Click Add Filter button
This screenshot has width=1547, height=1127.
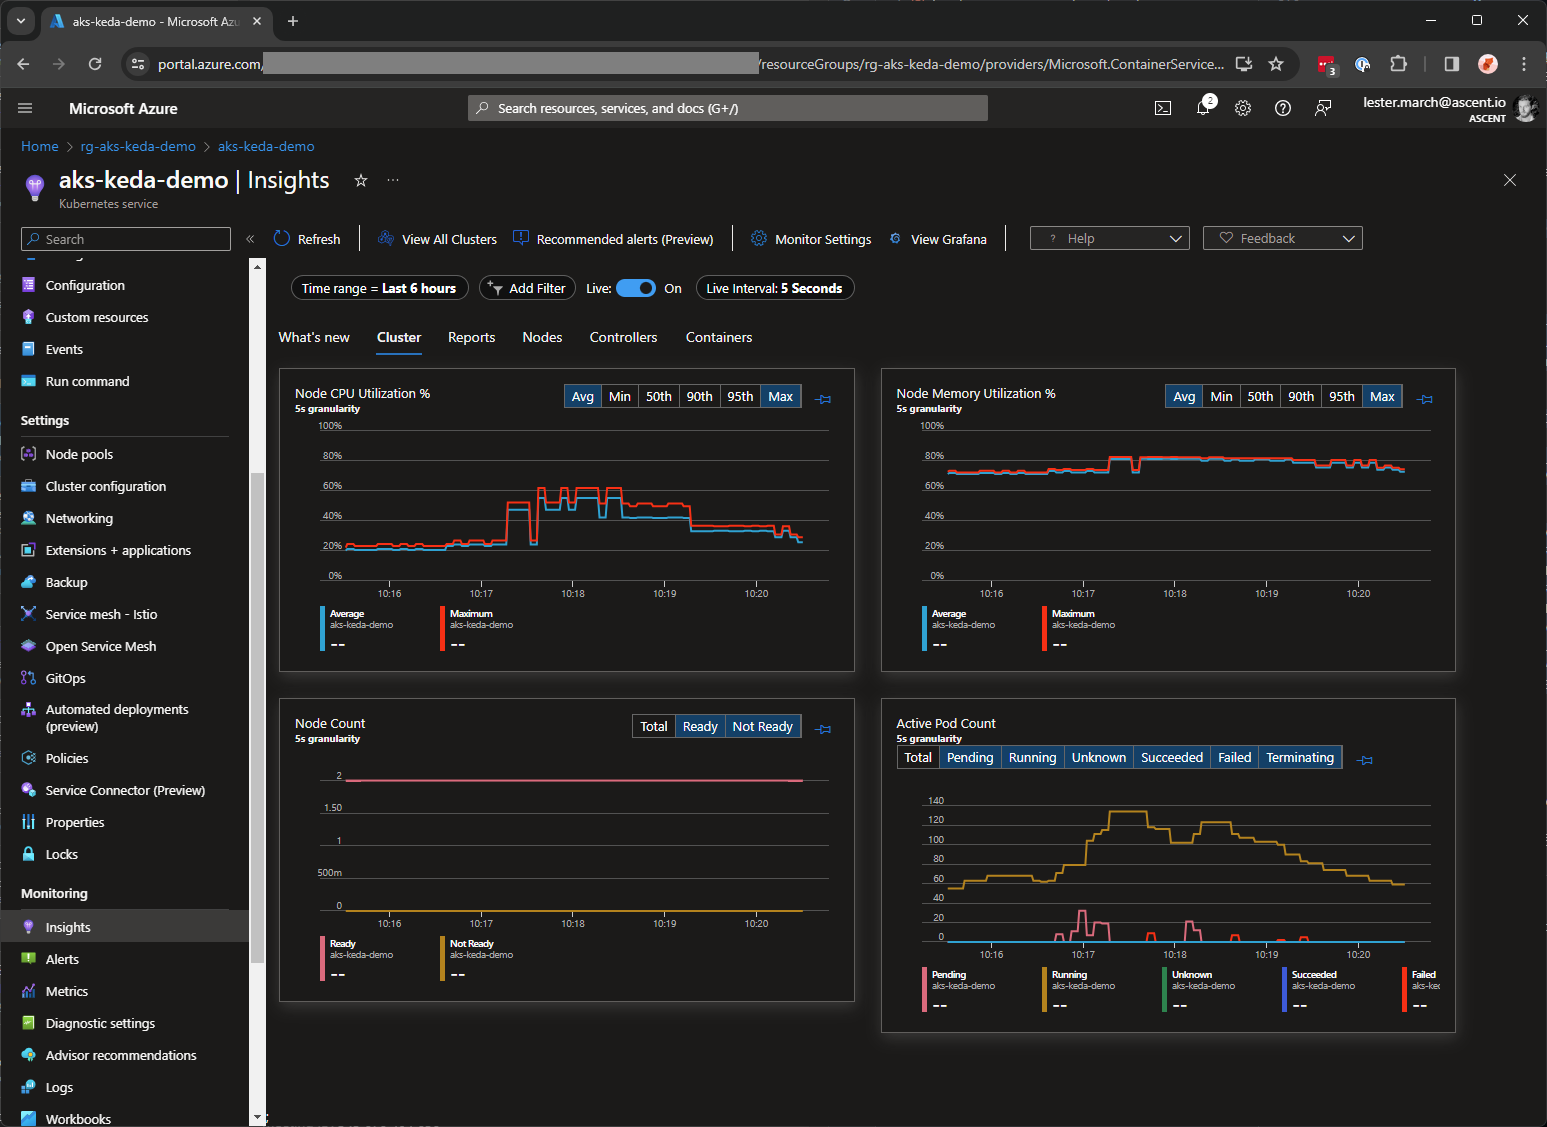click(x=527, y=288)
